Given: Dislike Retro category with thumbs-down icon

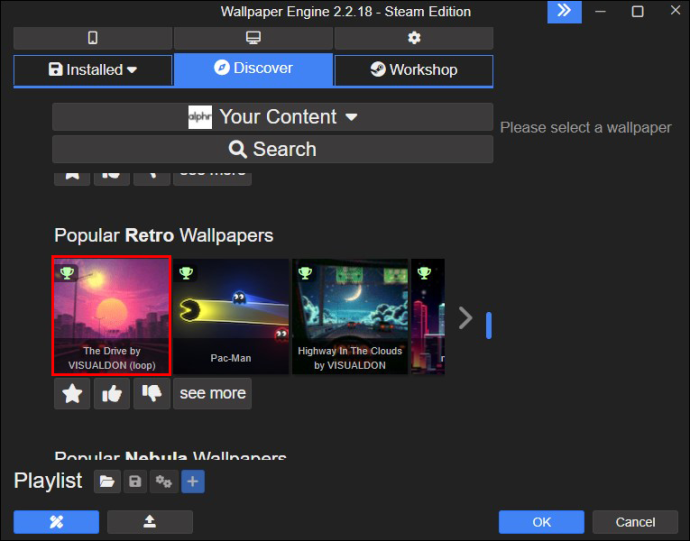Looking at the screenshot, I should pos(152,394).
